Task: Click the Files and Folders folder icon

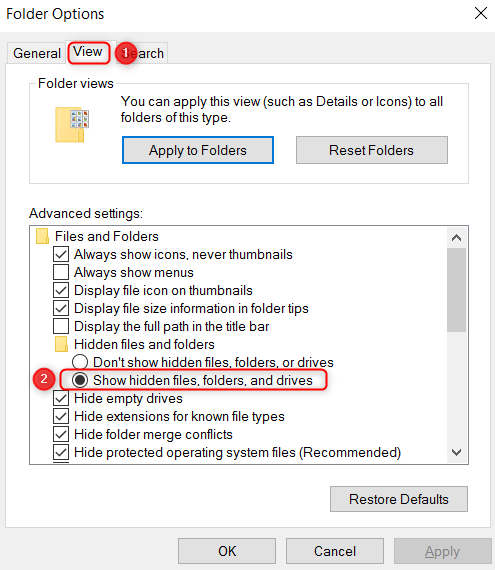Action: 43,236
